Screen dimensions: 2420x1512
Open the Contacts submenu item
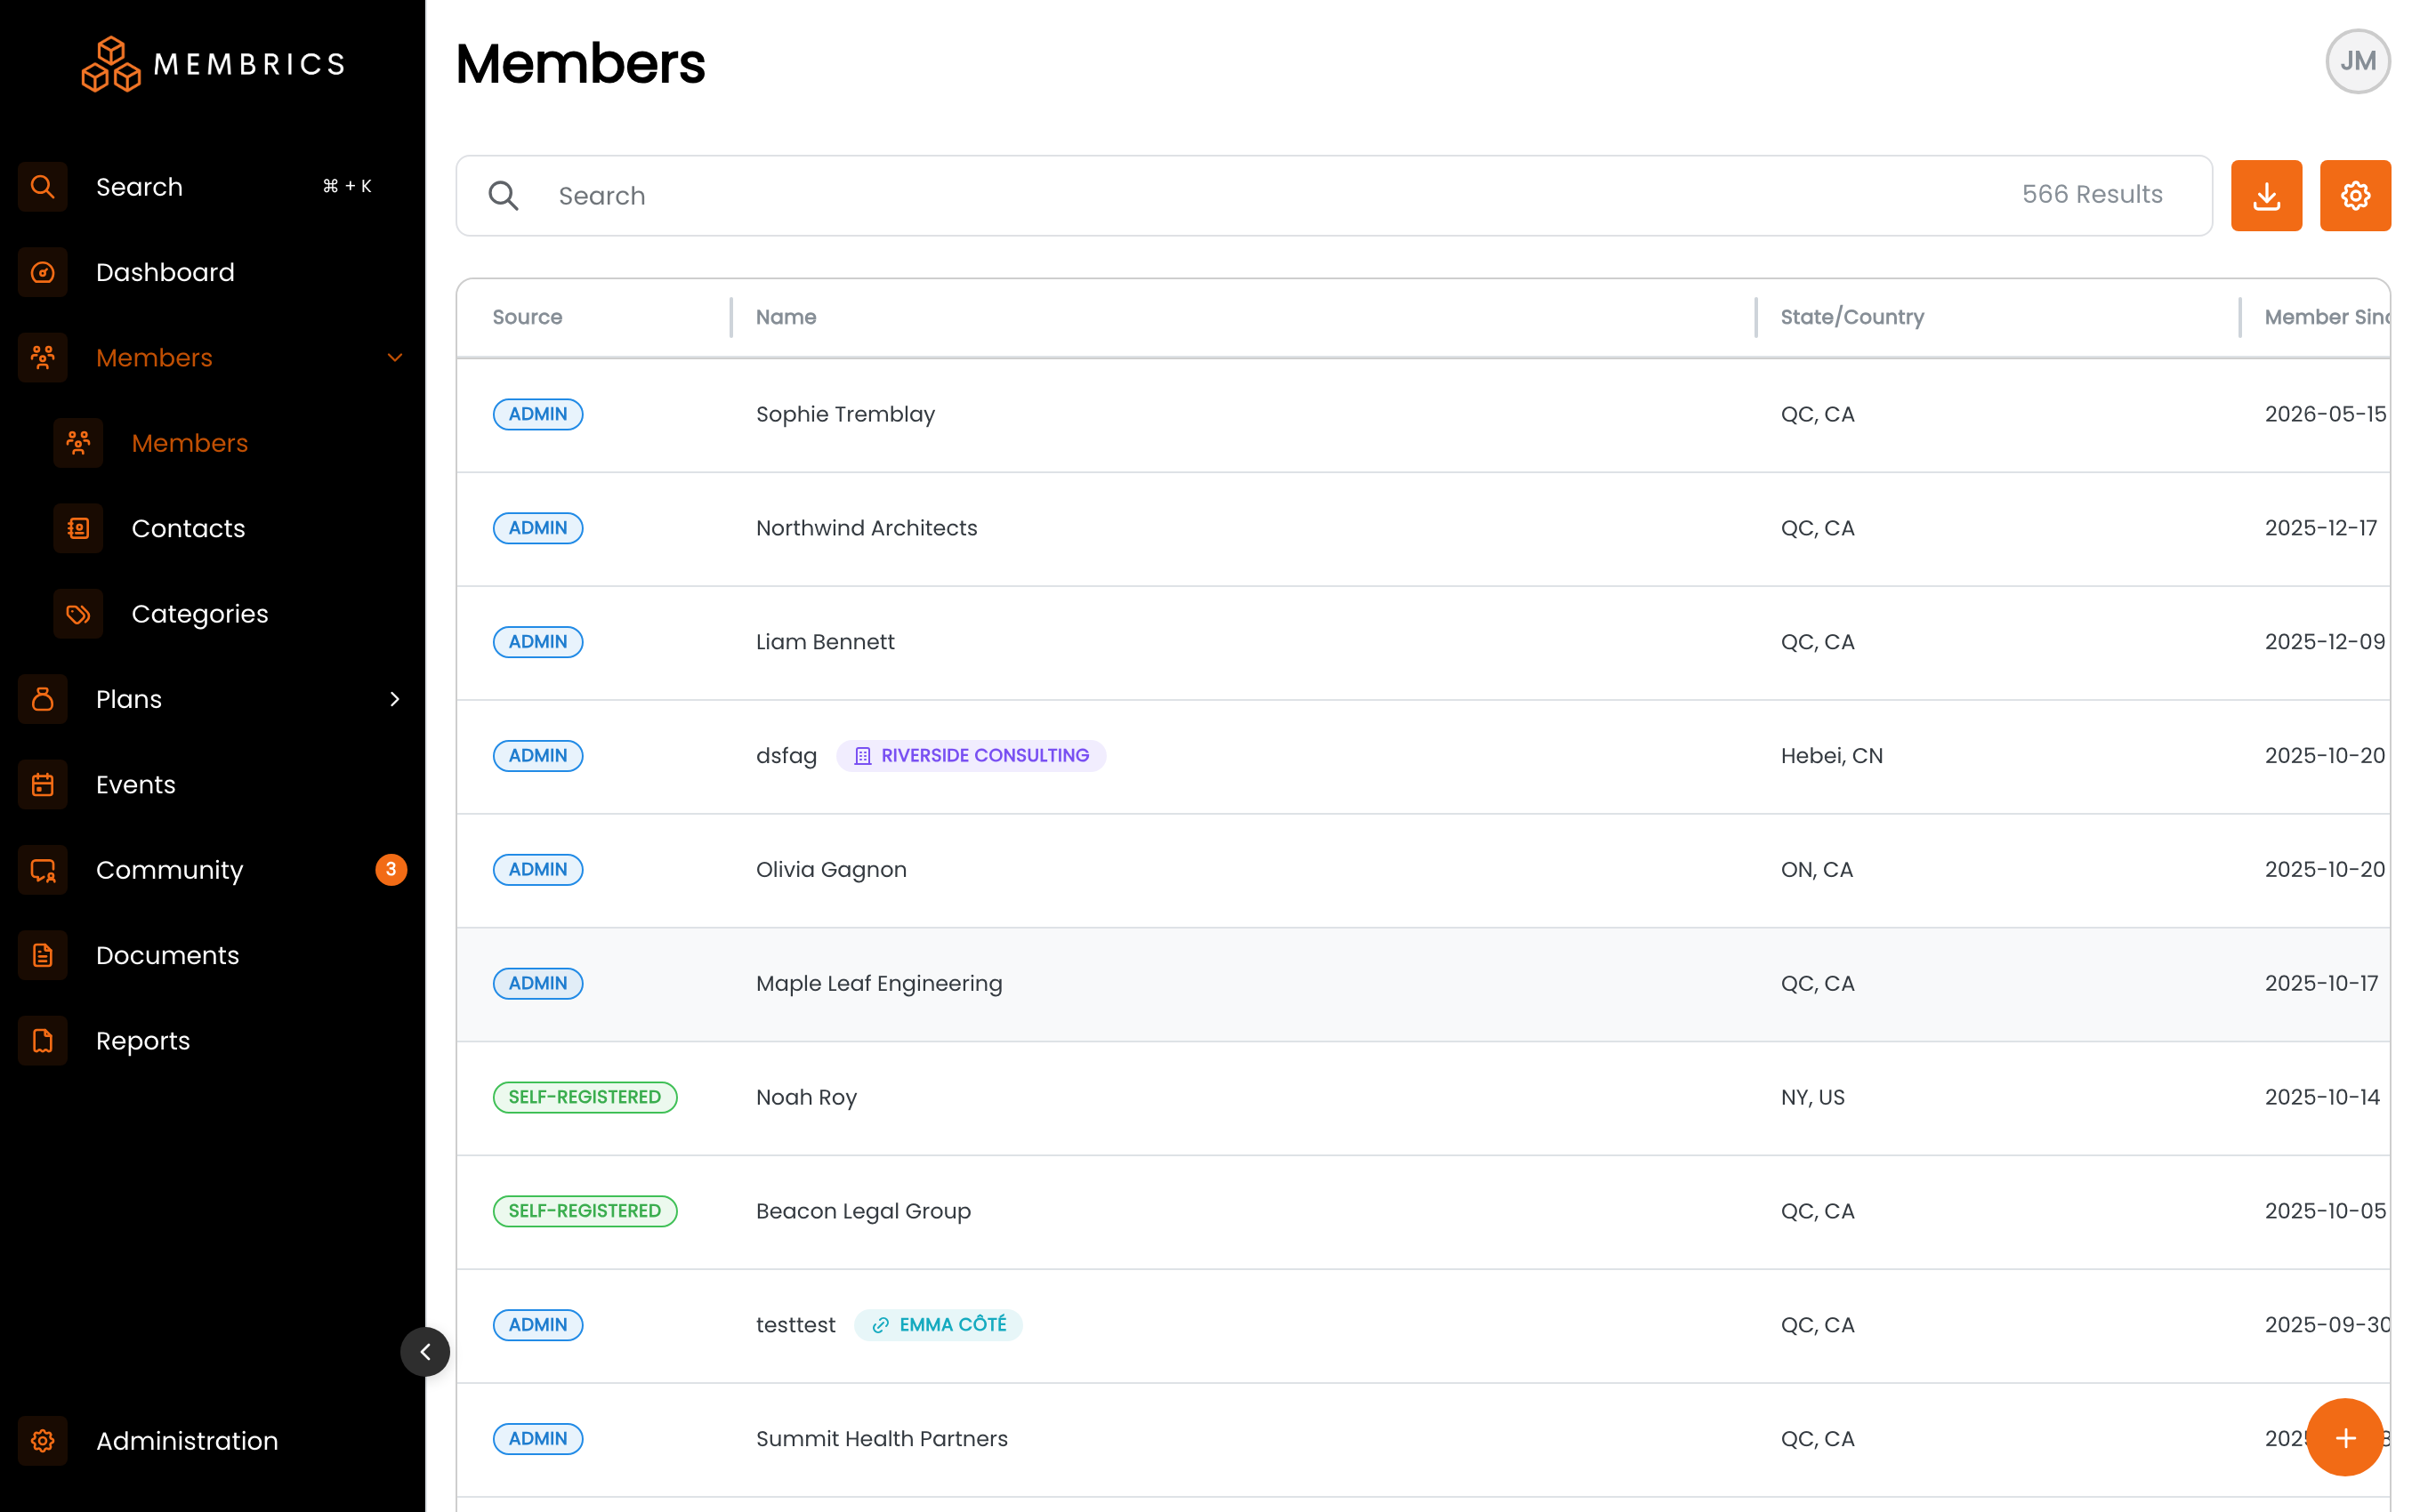(x=188, y=528)
